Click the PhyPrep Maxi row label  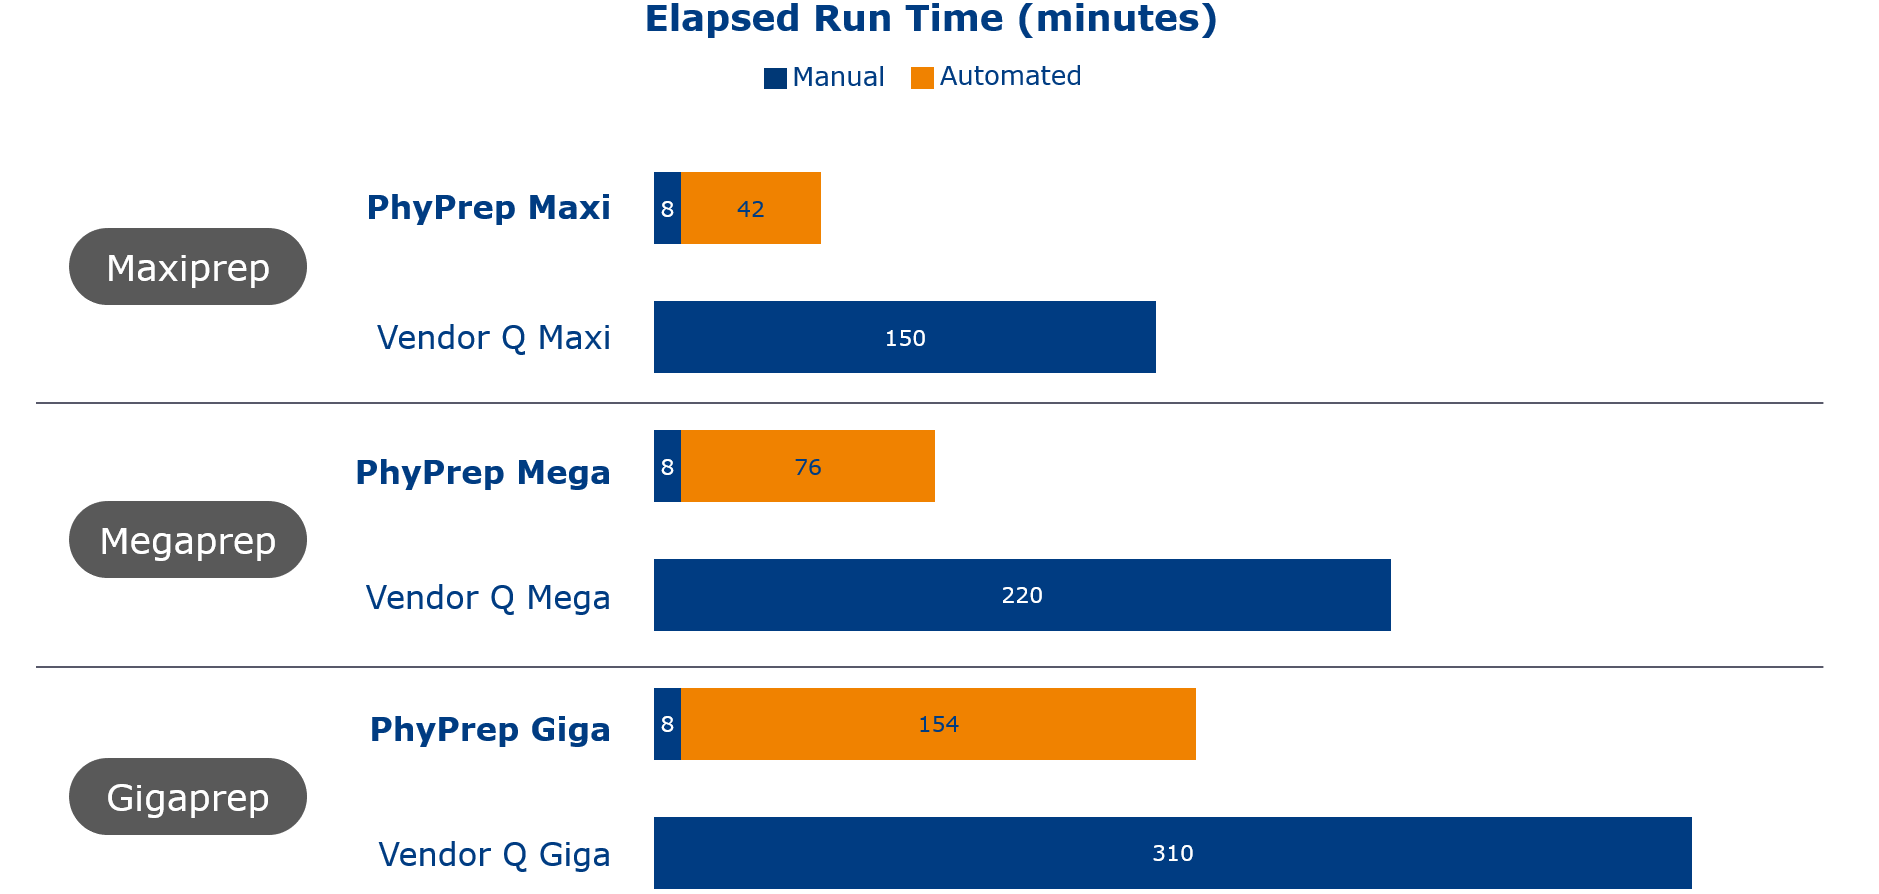pos(488,208)
